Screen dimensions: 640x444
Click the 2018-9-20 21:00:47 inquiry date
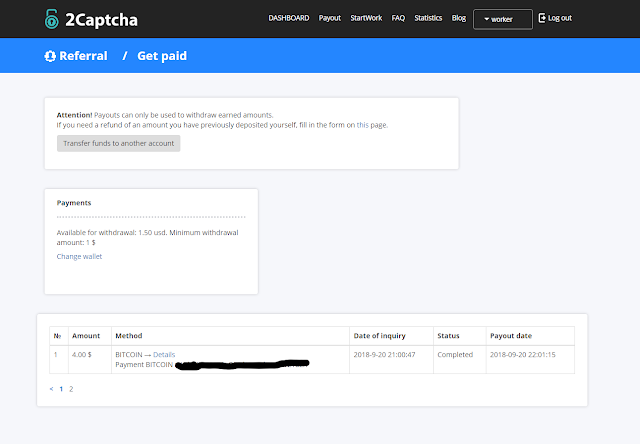pyautogui.click(x=384, y=355)
